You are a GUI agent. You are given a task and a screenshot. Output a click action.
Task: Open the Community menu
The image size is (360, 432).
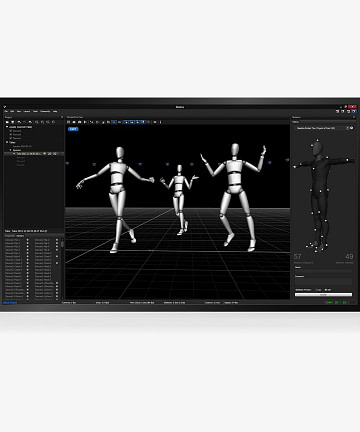[x=45, y=111]
